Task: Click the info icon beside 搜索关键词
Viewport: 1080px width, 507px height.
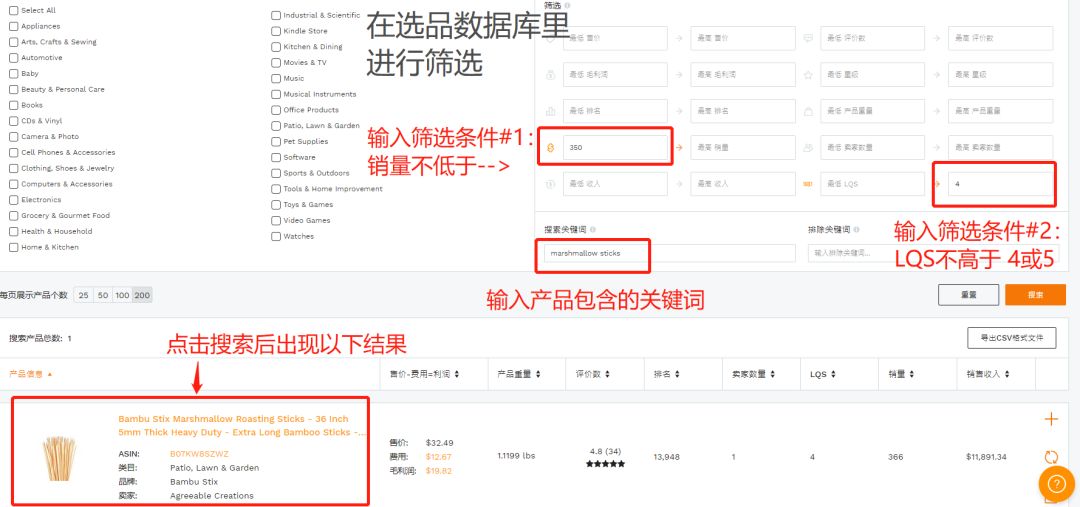Action: (594, 229)
